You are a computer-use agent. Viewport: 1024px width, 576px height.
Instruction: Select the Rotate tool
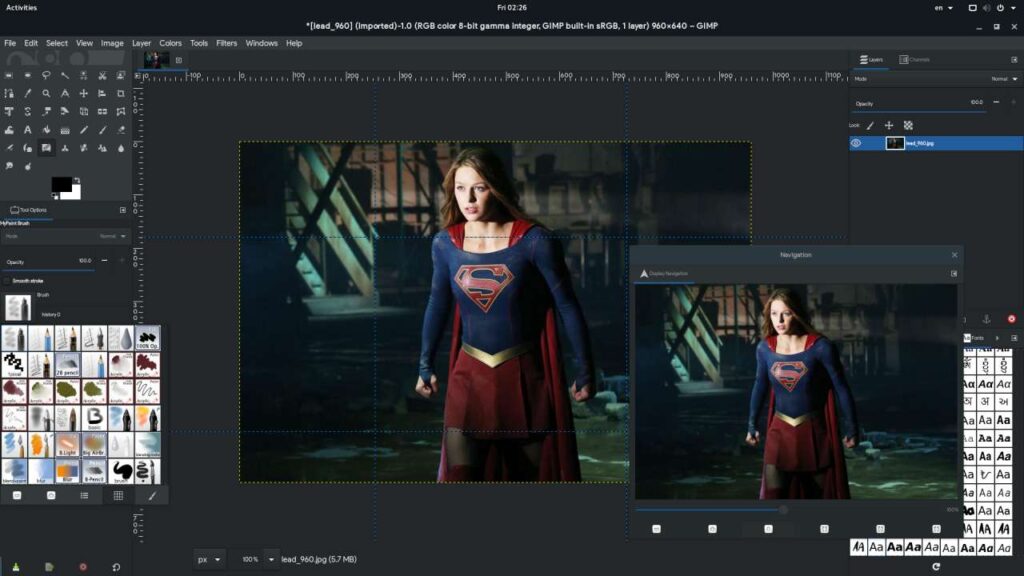click(27, 112)
